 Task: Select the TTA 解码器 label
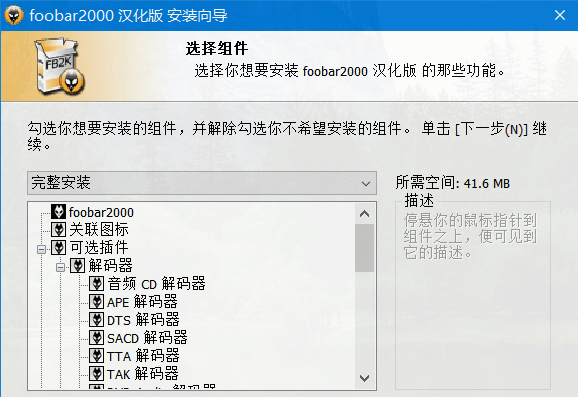pyautogui.click(x=143, y=356)
